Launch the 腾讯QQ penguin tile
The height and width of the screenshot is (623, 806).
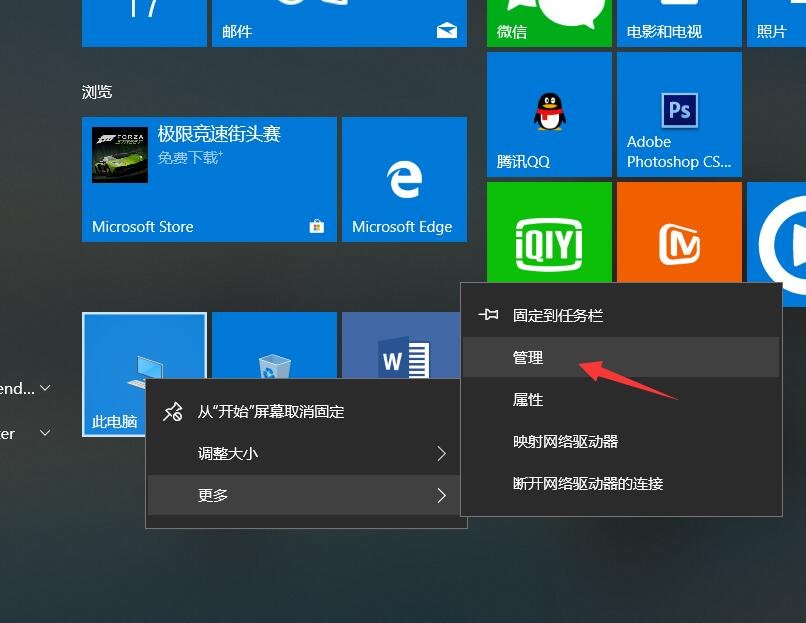(549, 114)
